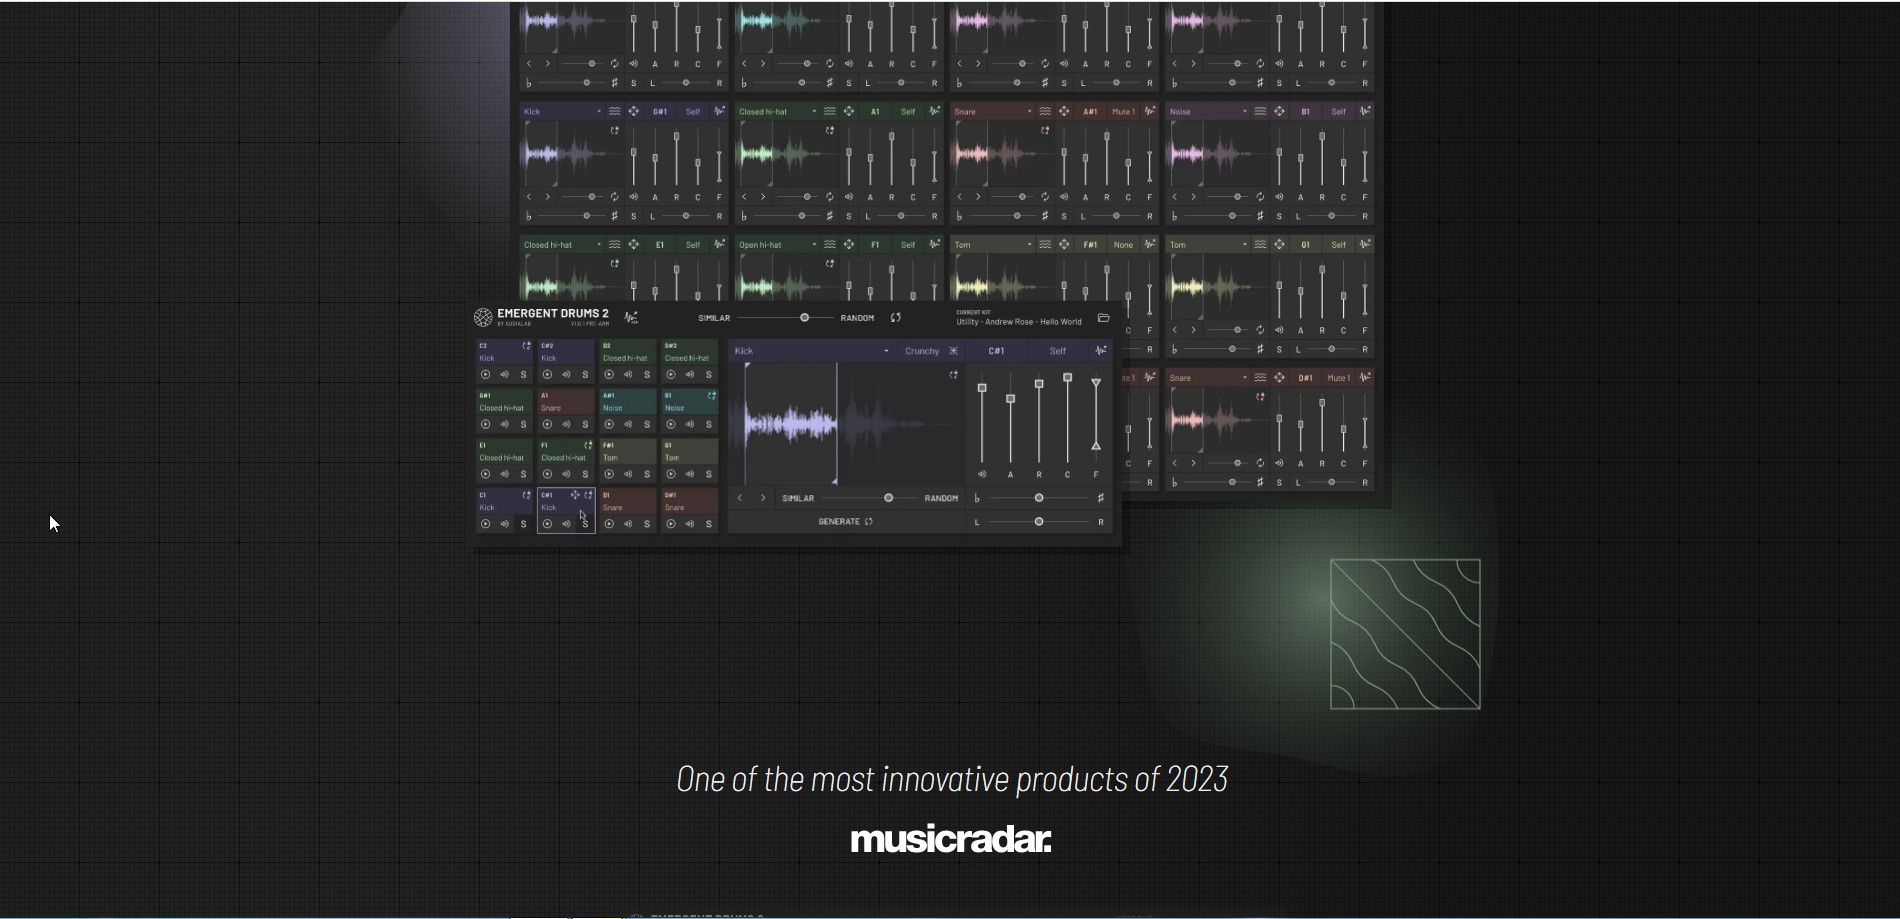Open the Tom dropdown on background G1 card
This screenshot has width=1900, height=919.
[x=1209, y=245]
